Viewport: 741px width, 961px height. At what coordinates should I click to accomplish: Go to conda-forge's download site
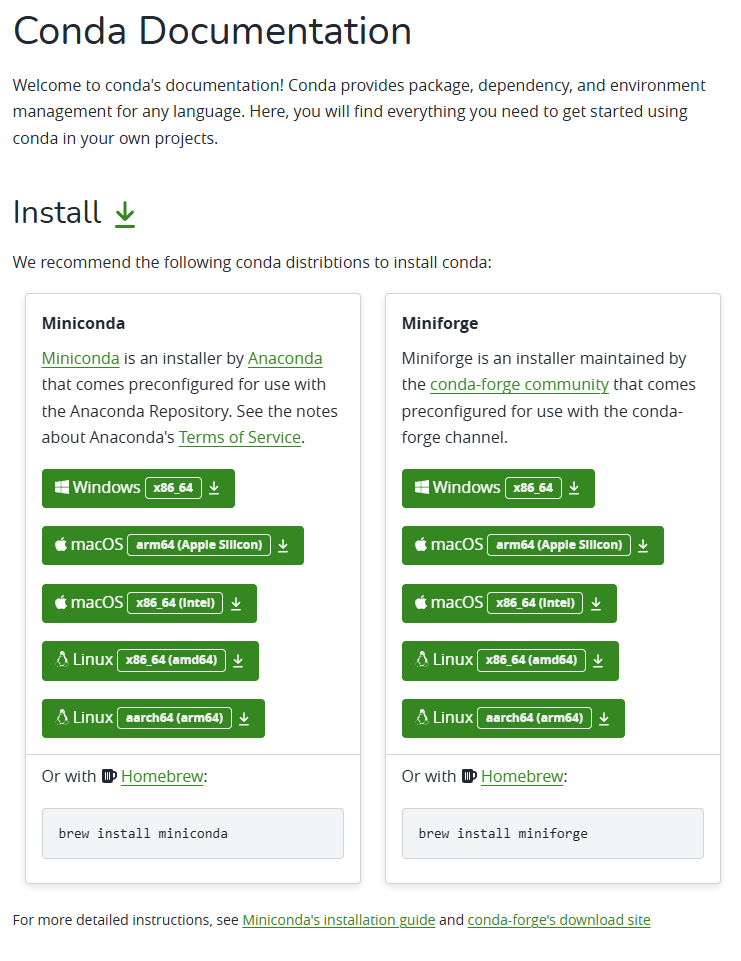tap(559, 920)
